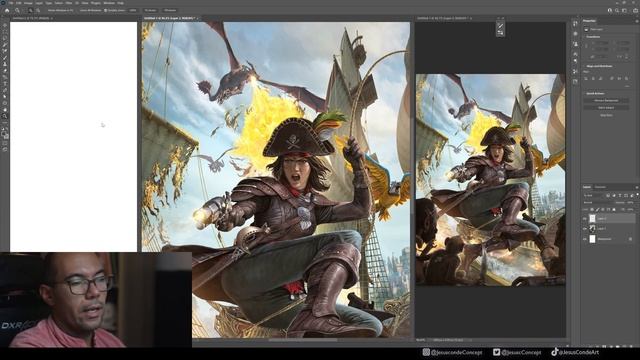The height and width of the screenshot is (360, 640).
Task: Toggle Quick Mask mode icon
Action: 5,143
